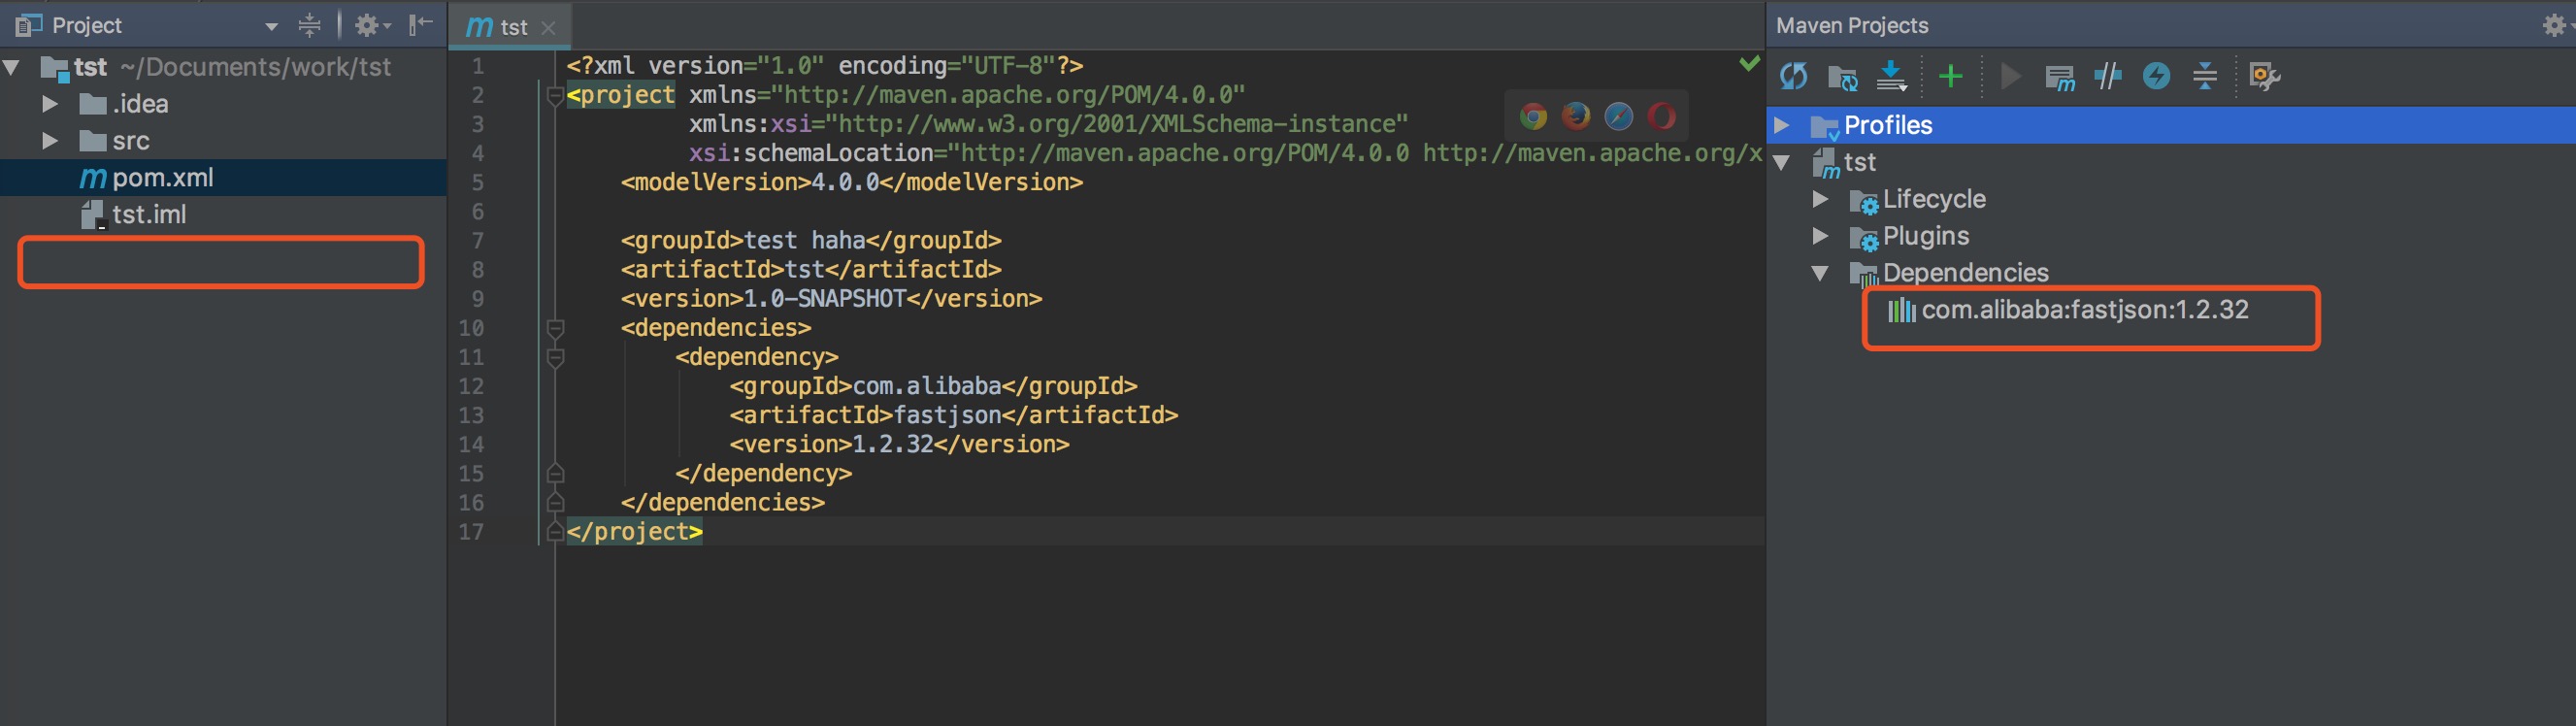Click the Run Maven Build play icon
This screenshot has width=2576, height=726.
point(2009,76)
